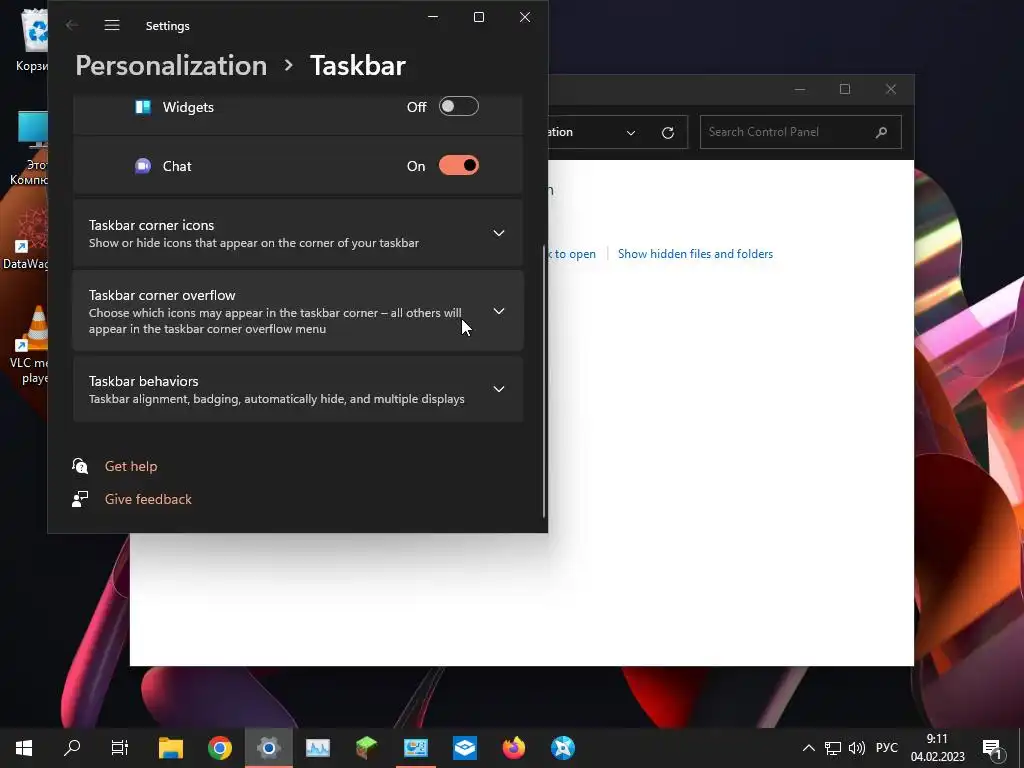Click the Control Panel taskbar icon
This screenshot has height=768, width=1024.
pyautogui.click(x=416, y=748)
